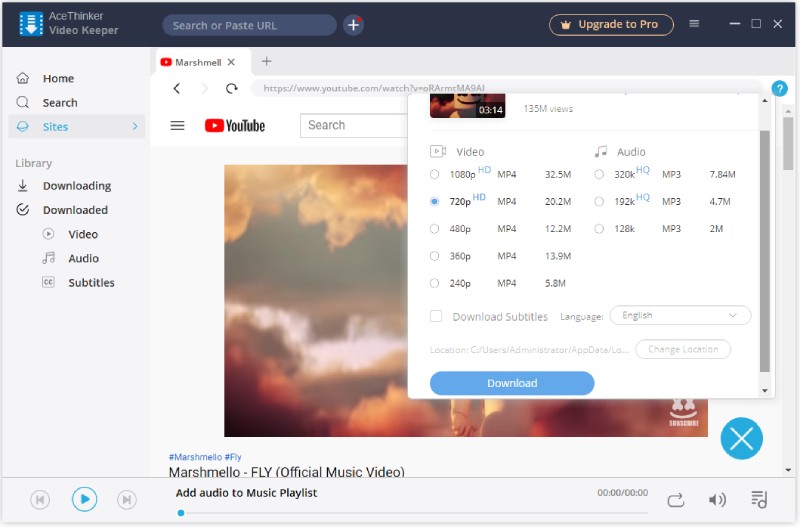This screenshot has height=527, width=800.
Task: Click the #Fly hashtag link
Action: point(233,457)
